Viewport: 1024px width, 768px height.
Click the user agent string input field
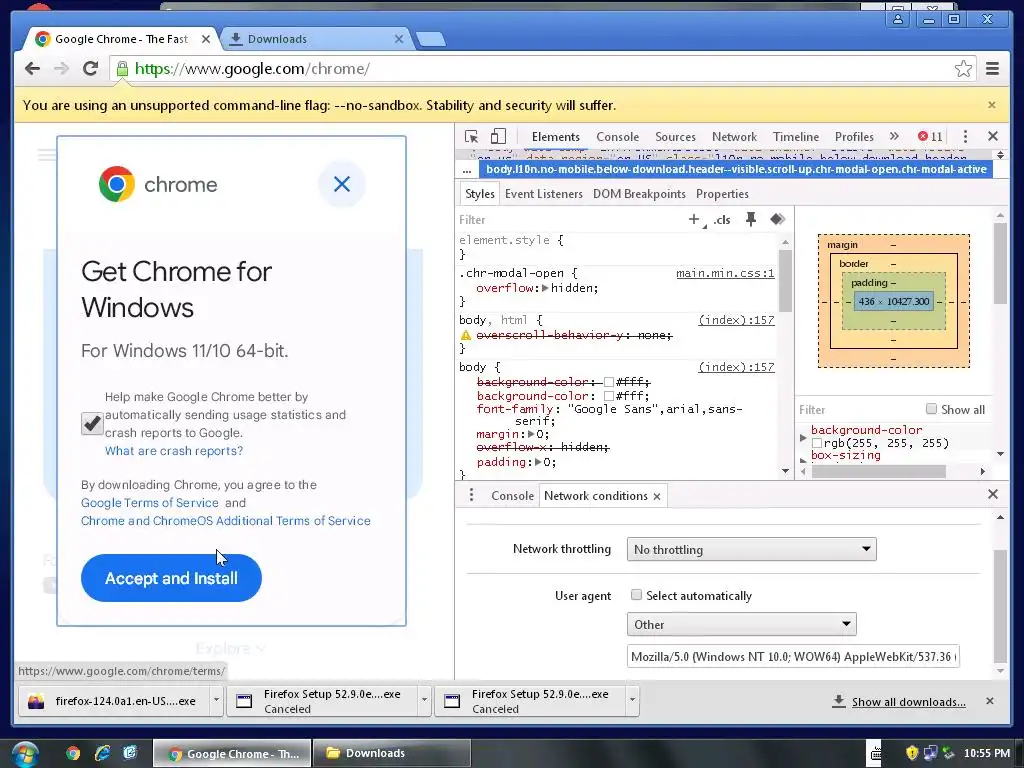(793, 656)
